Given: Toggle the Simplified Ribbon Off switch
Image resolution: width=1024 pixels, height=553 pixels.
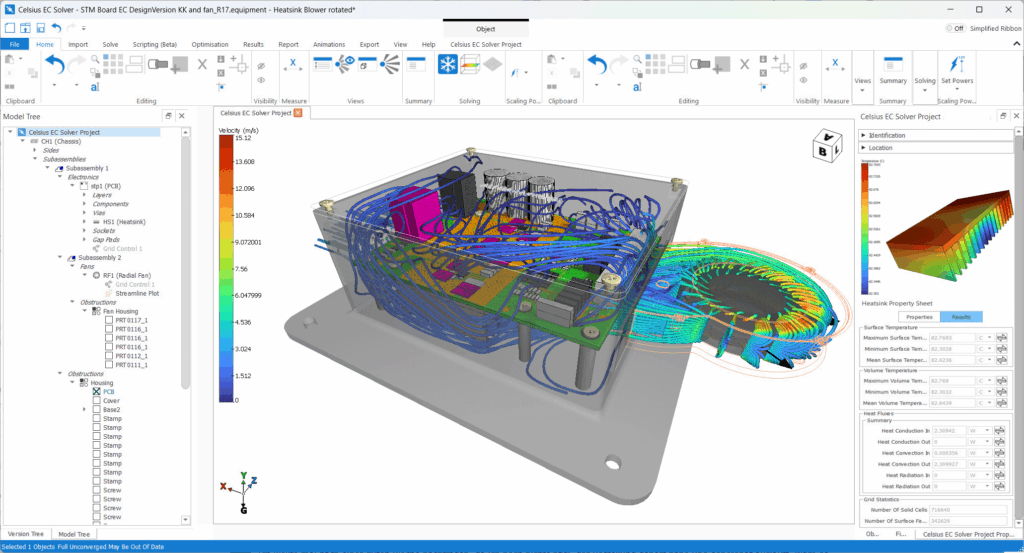Looking at the screenshot, I should tap(955, 28).
